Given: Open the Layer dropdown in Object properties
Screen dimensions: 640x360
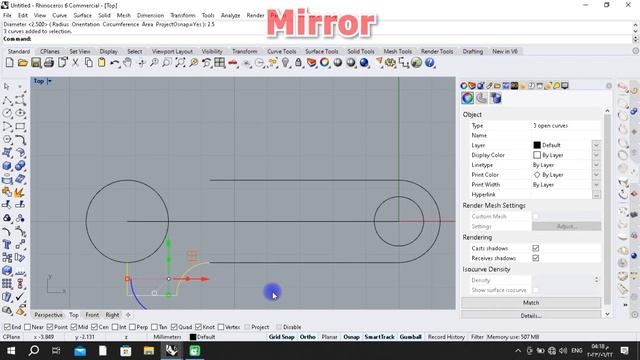Looking at the screenshot, I should click(596, 145).
